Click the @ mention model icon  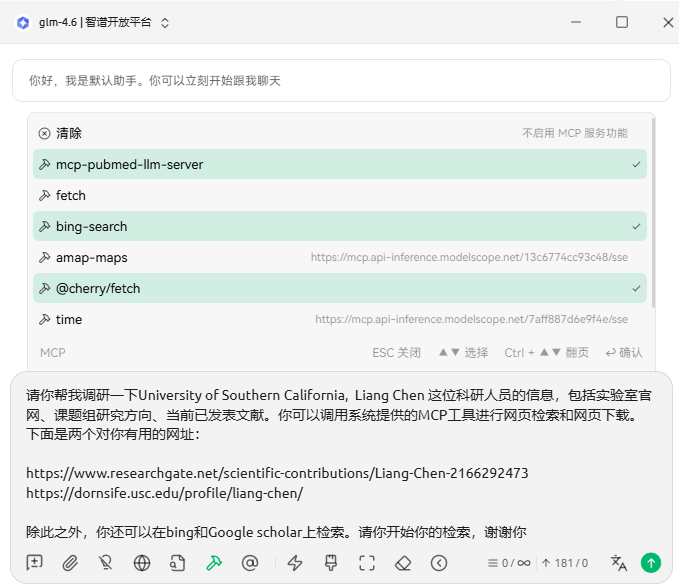[x=250, y=563]
